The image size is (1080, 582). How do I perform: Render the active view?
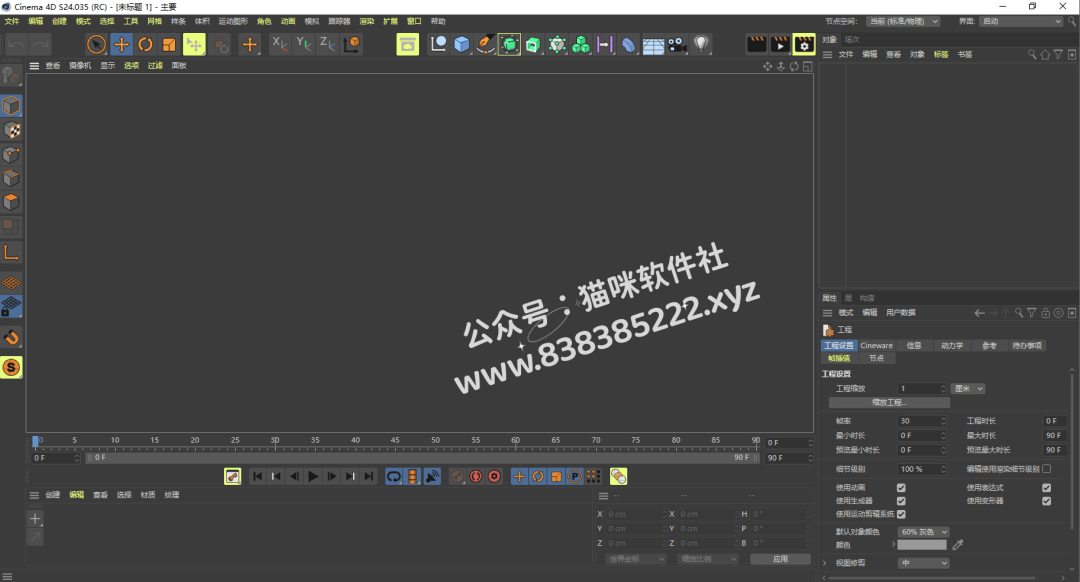pos(756,44)
